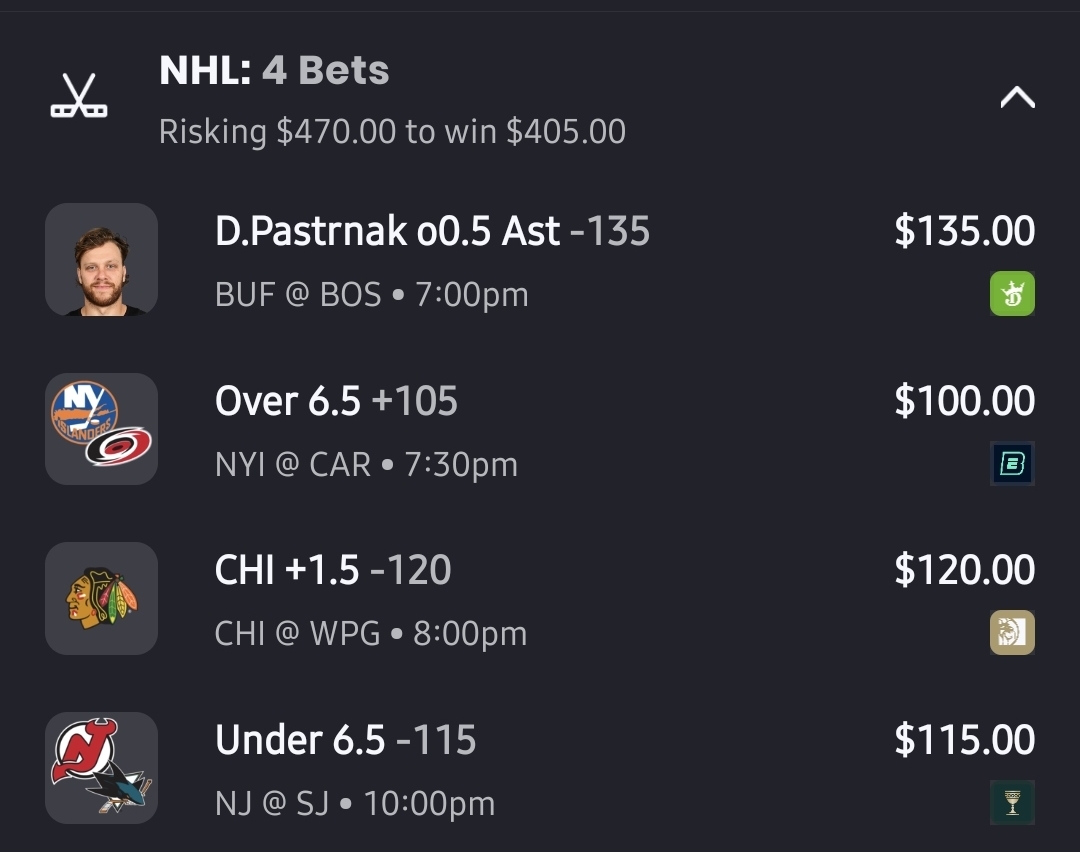The image size is (1080, 852).
Task: Click the 'NHL: 4 Bets' header title
Action: coord(274,70)
